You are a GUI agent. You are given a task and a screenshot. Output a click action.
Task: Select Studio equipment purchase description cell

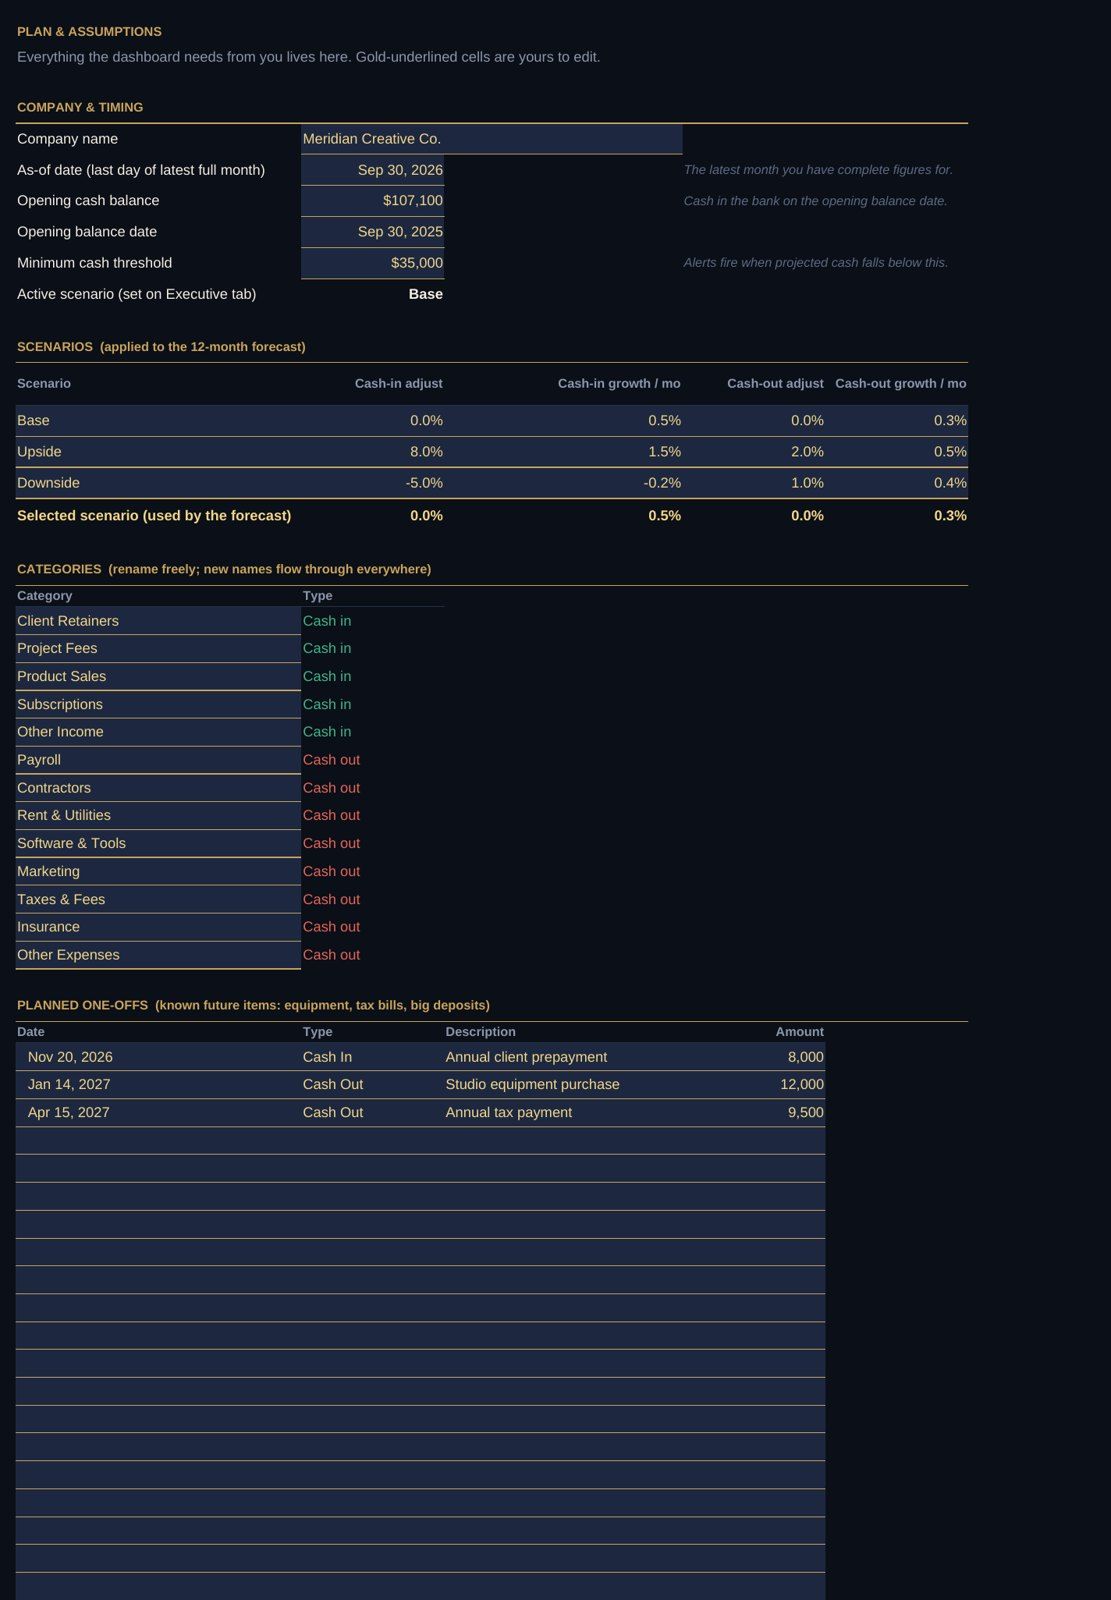coord(563,1085)
